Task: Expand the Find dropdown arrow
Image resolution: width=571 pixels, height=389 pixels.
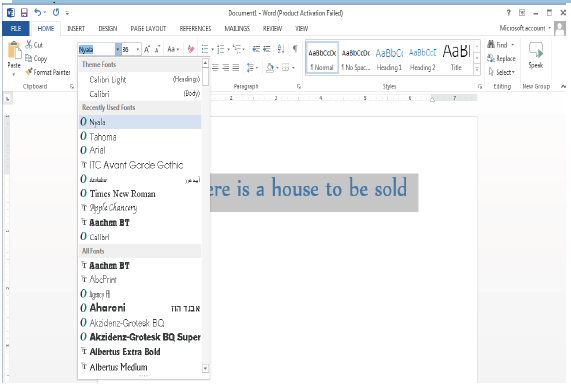Action: click(x=513, y=45)
